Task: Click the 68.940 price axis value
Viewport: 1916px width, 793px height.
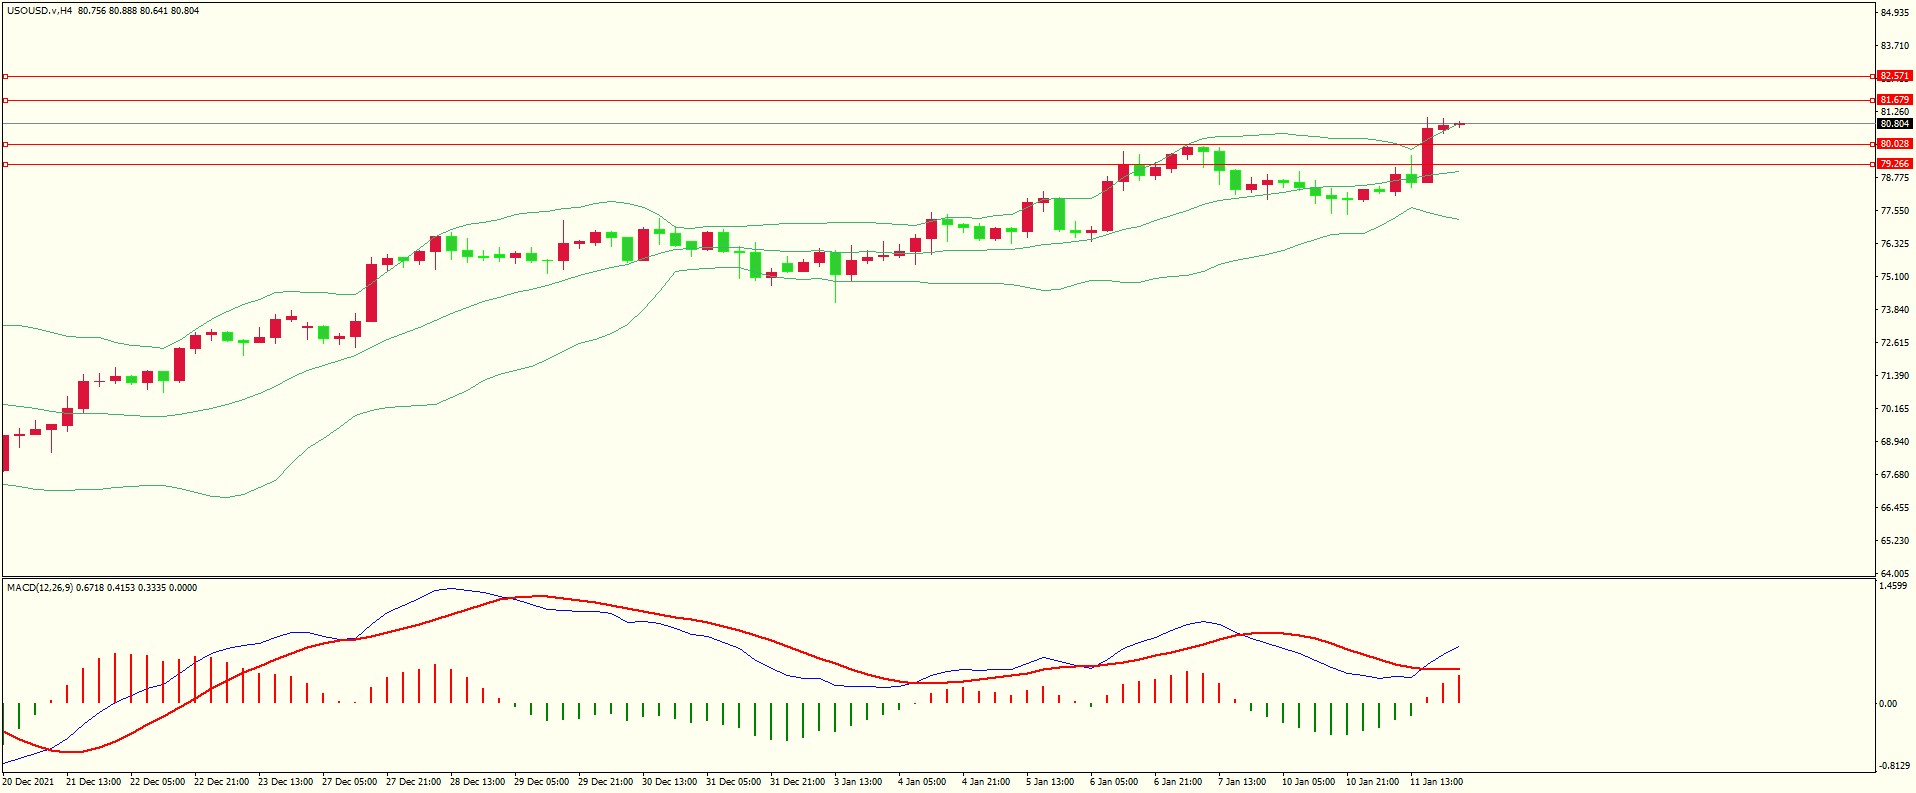Action: pyautogui.click(x=1895, y=442)
